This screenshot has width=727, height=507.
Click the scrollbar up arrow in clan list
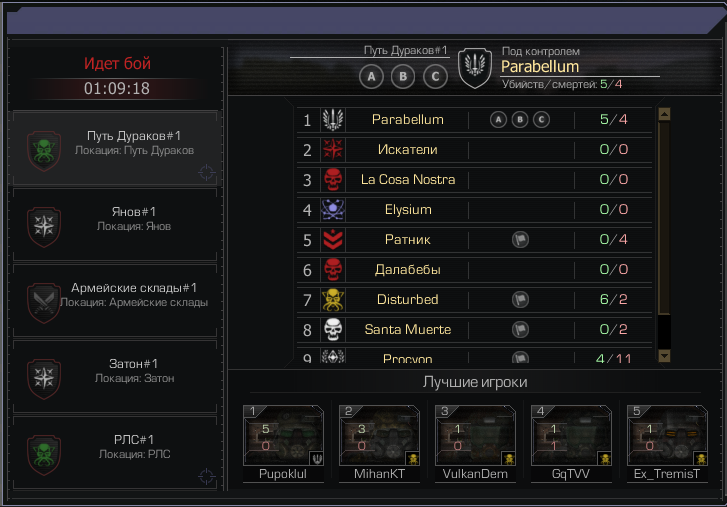664,114
